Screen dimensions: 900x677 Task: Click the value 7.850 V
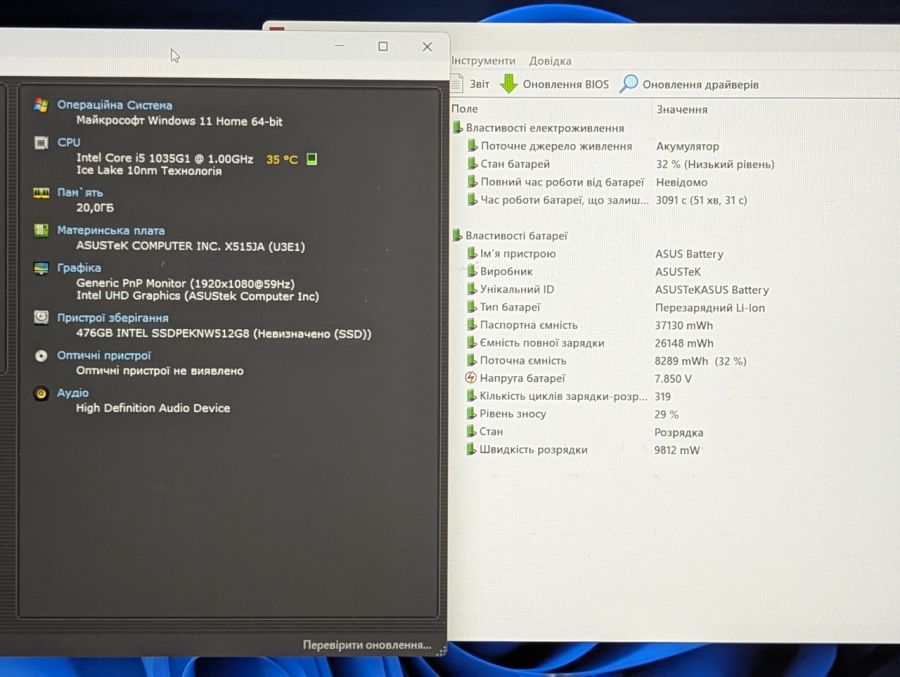673,378
